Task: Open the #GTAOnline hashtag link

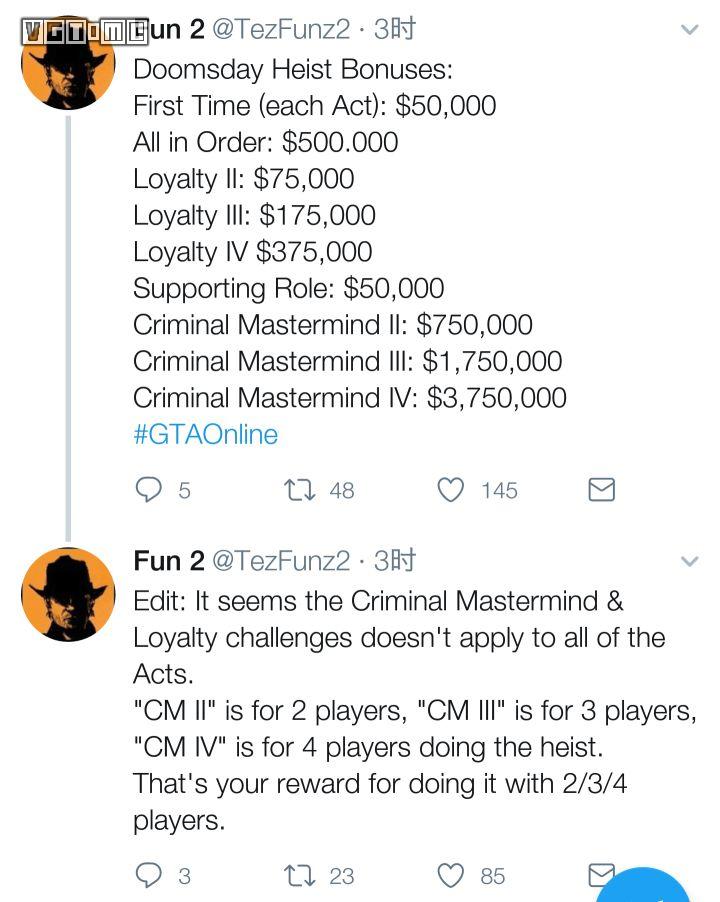Action: [x=205, y=434]
